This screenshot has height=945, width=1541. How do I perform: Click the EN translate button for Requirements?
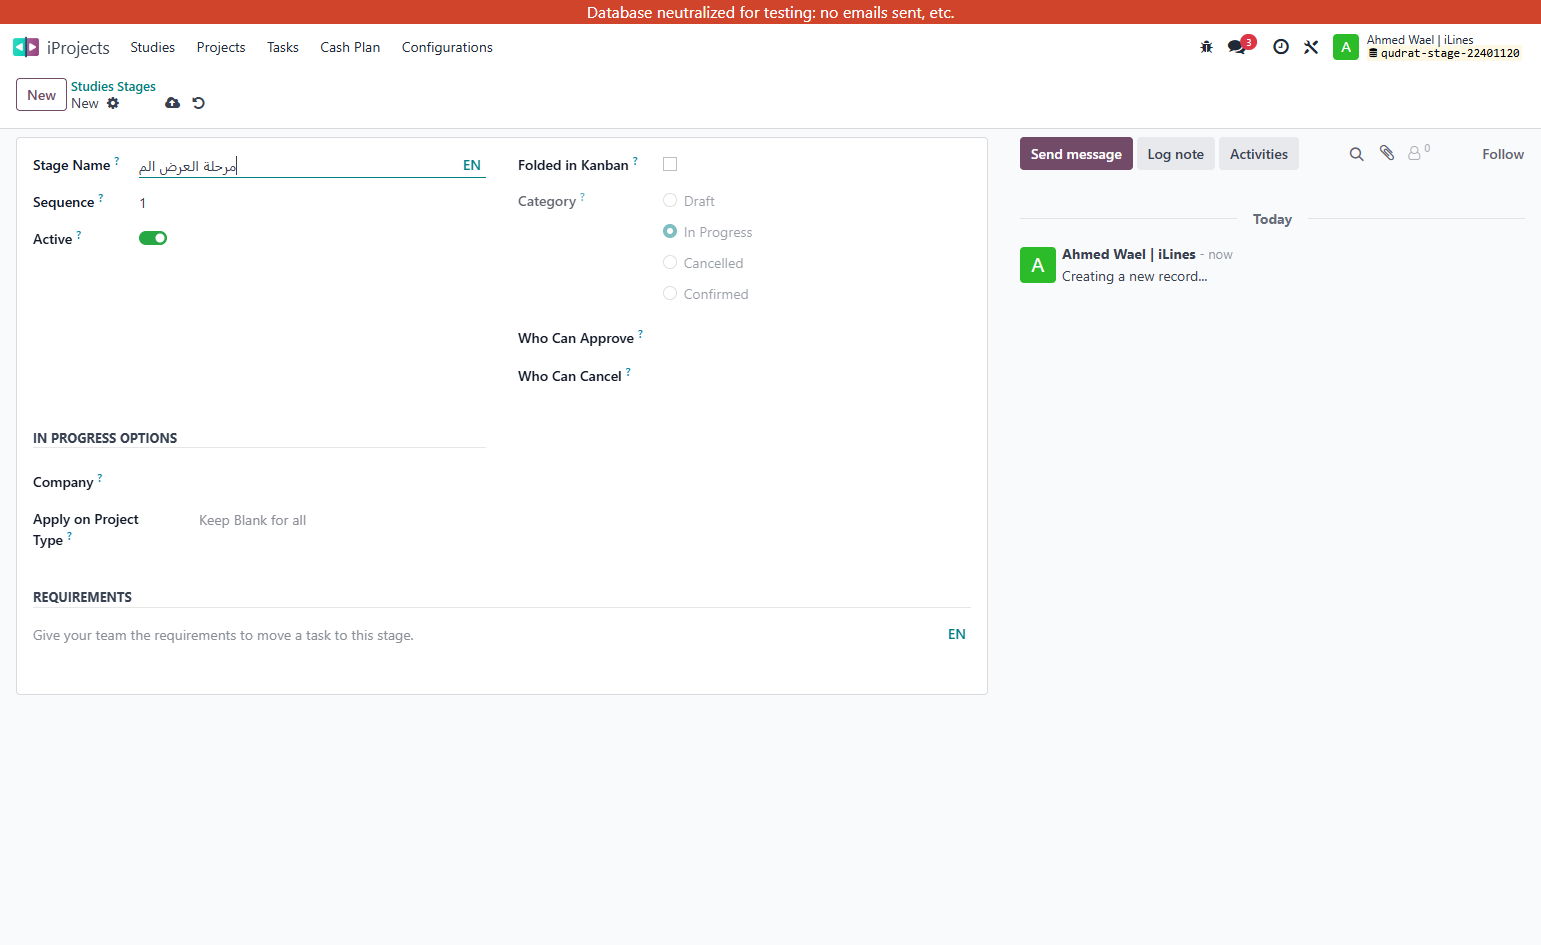[957, 634]
